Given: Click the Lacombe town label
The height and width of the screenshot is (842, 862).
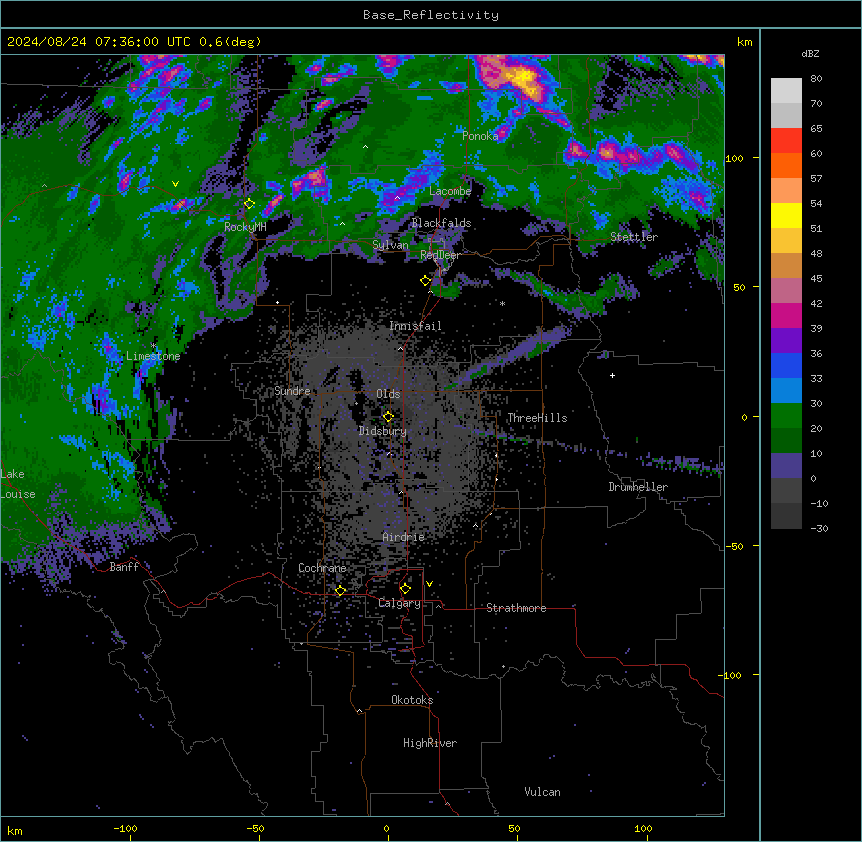Looking at the screenshot, I should coord(450,191).
